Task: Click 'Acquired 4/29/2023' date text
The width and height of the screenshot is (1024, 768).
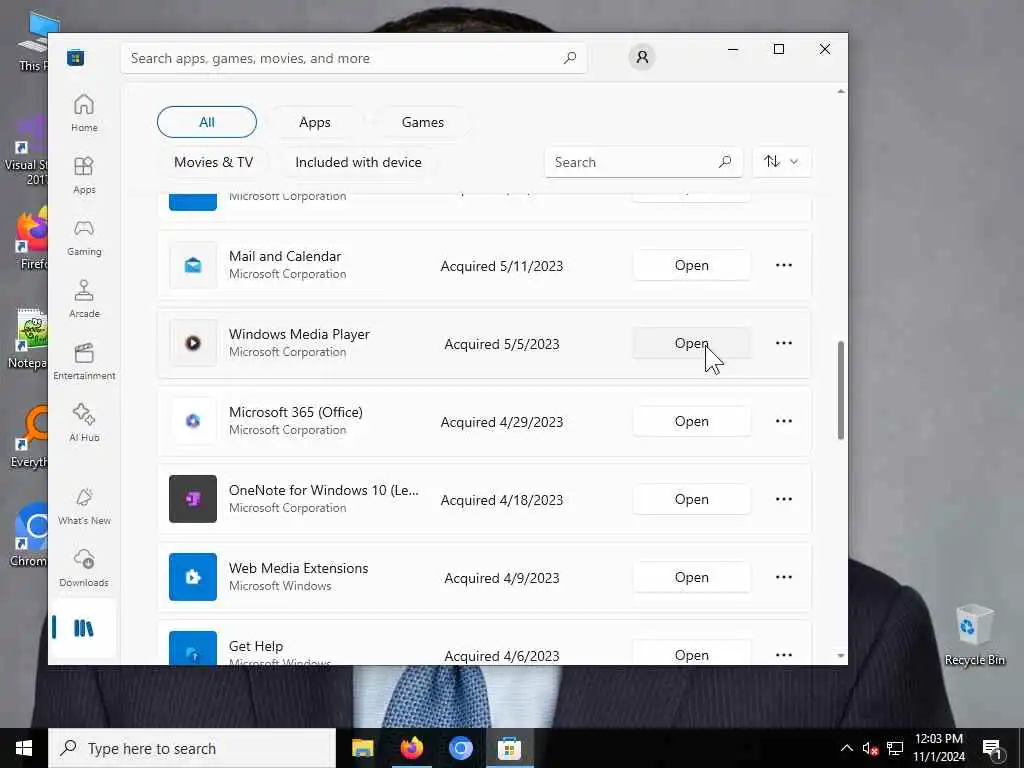Action: coord(502,423)
